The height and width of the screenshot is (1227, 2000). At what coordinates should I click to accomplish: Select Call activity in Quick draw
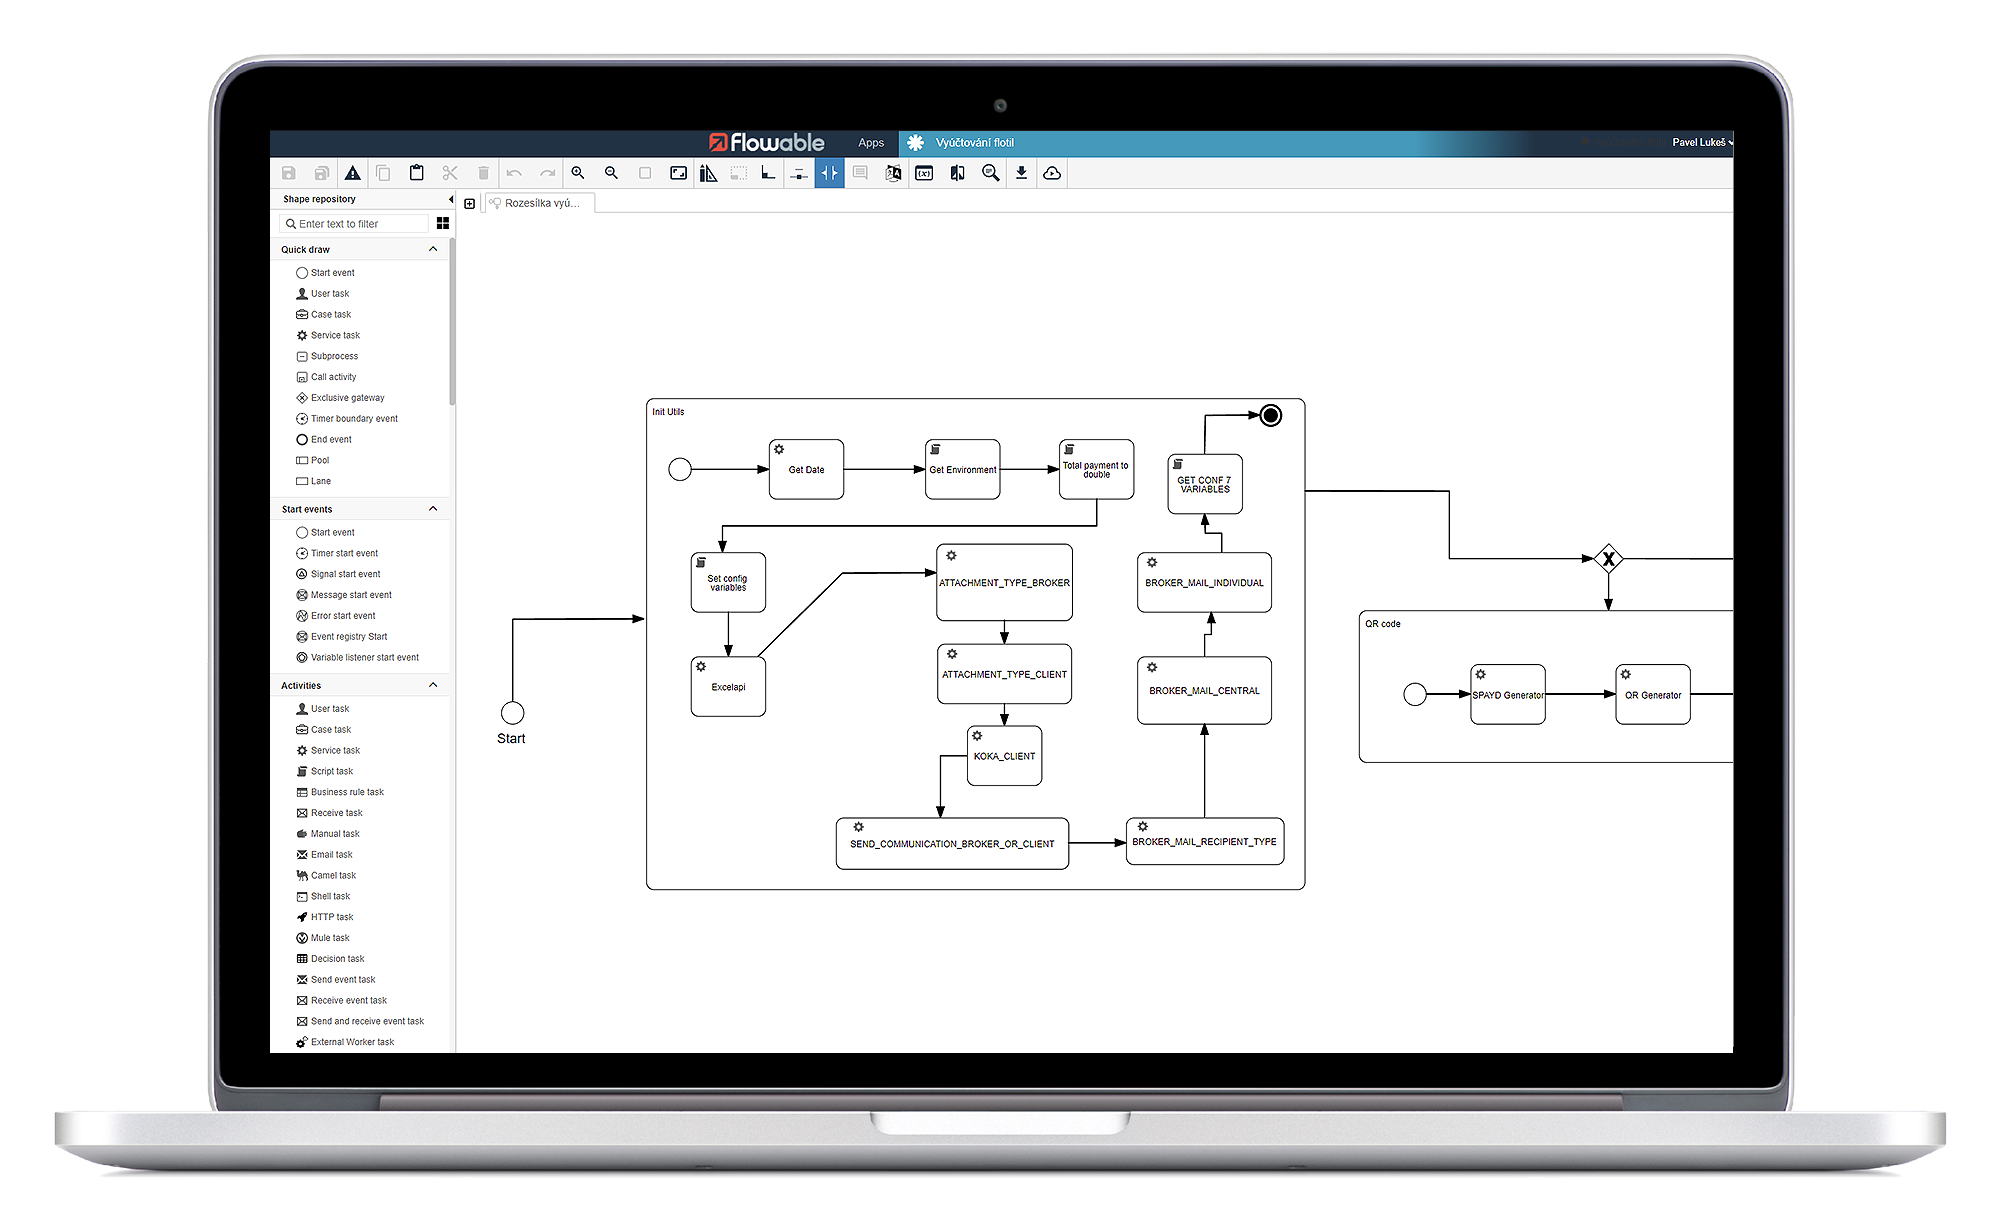326,377
